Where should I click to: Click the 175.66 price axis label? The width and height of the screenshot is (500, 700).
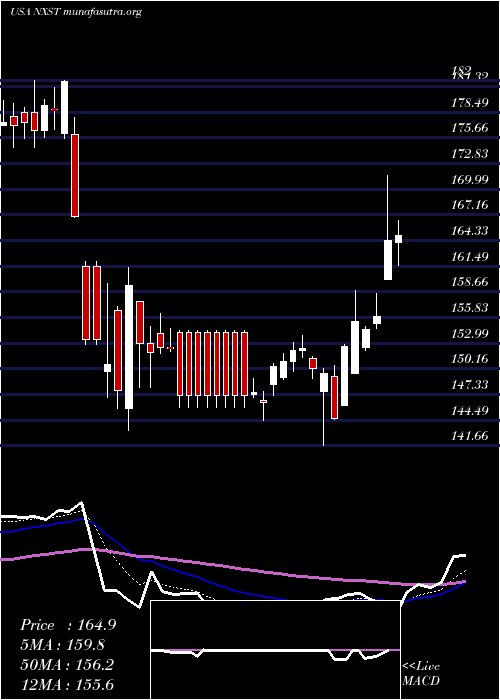tap(469, 129)
